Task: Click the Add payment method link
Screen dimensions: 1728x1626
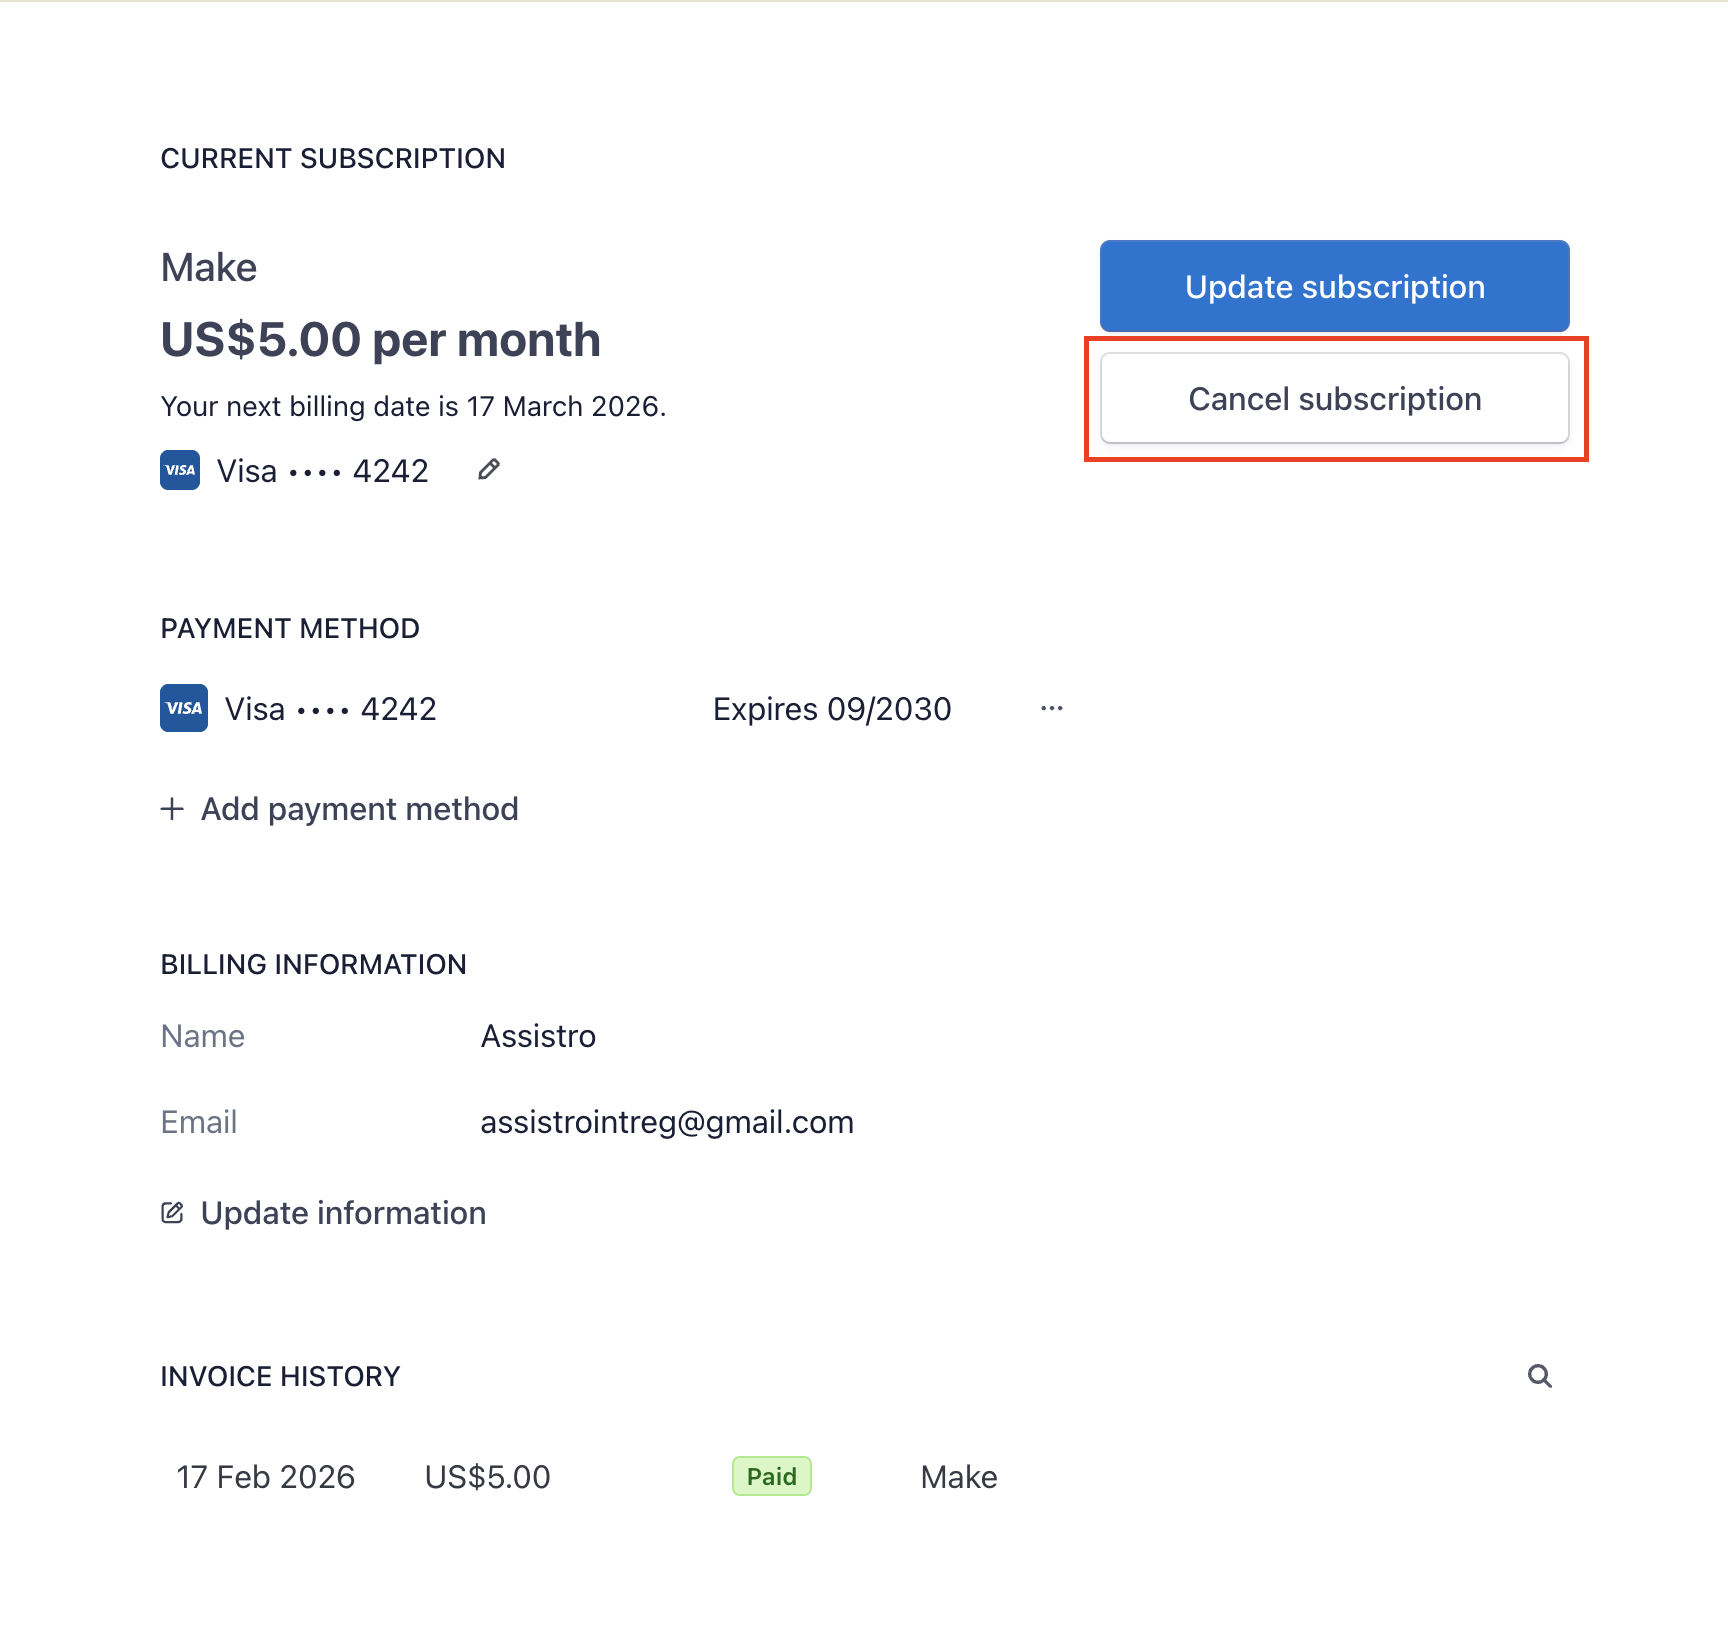Action: 359,809
